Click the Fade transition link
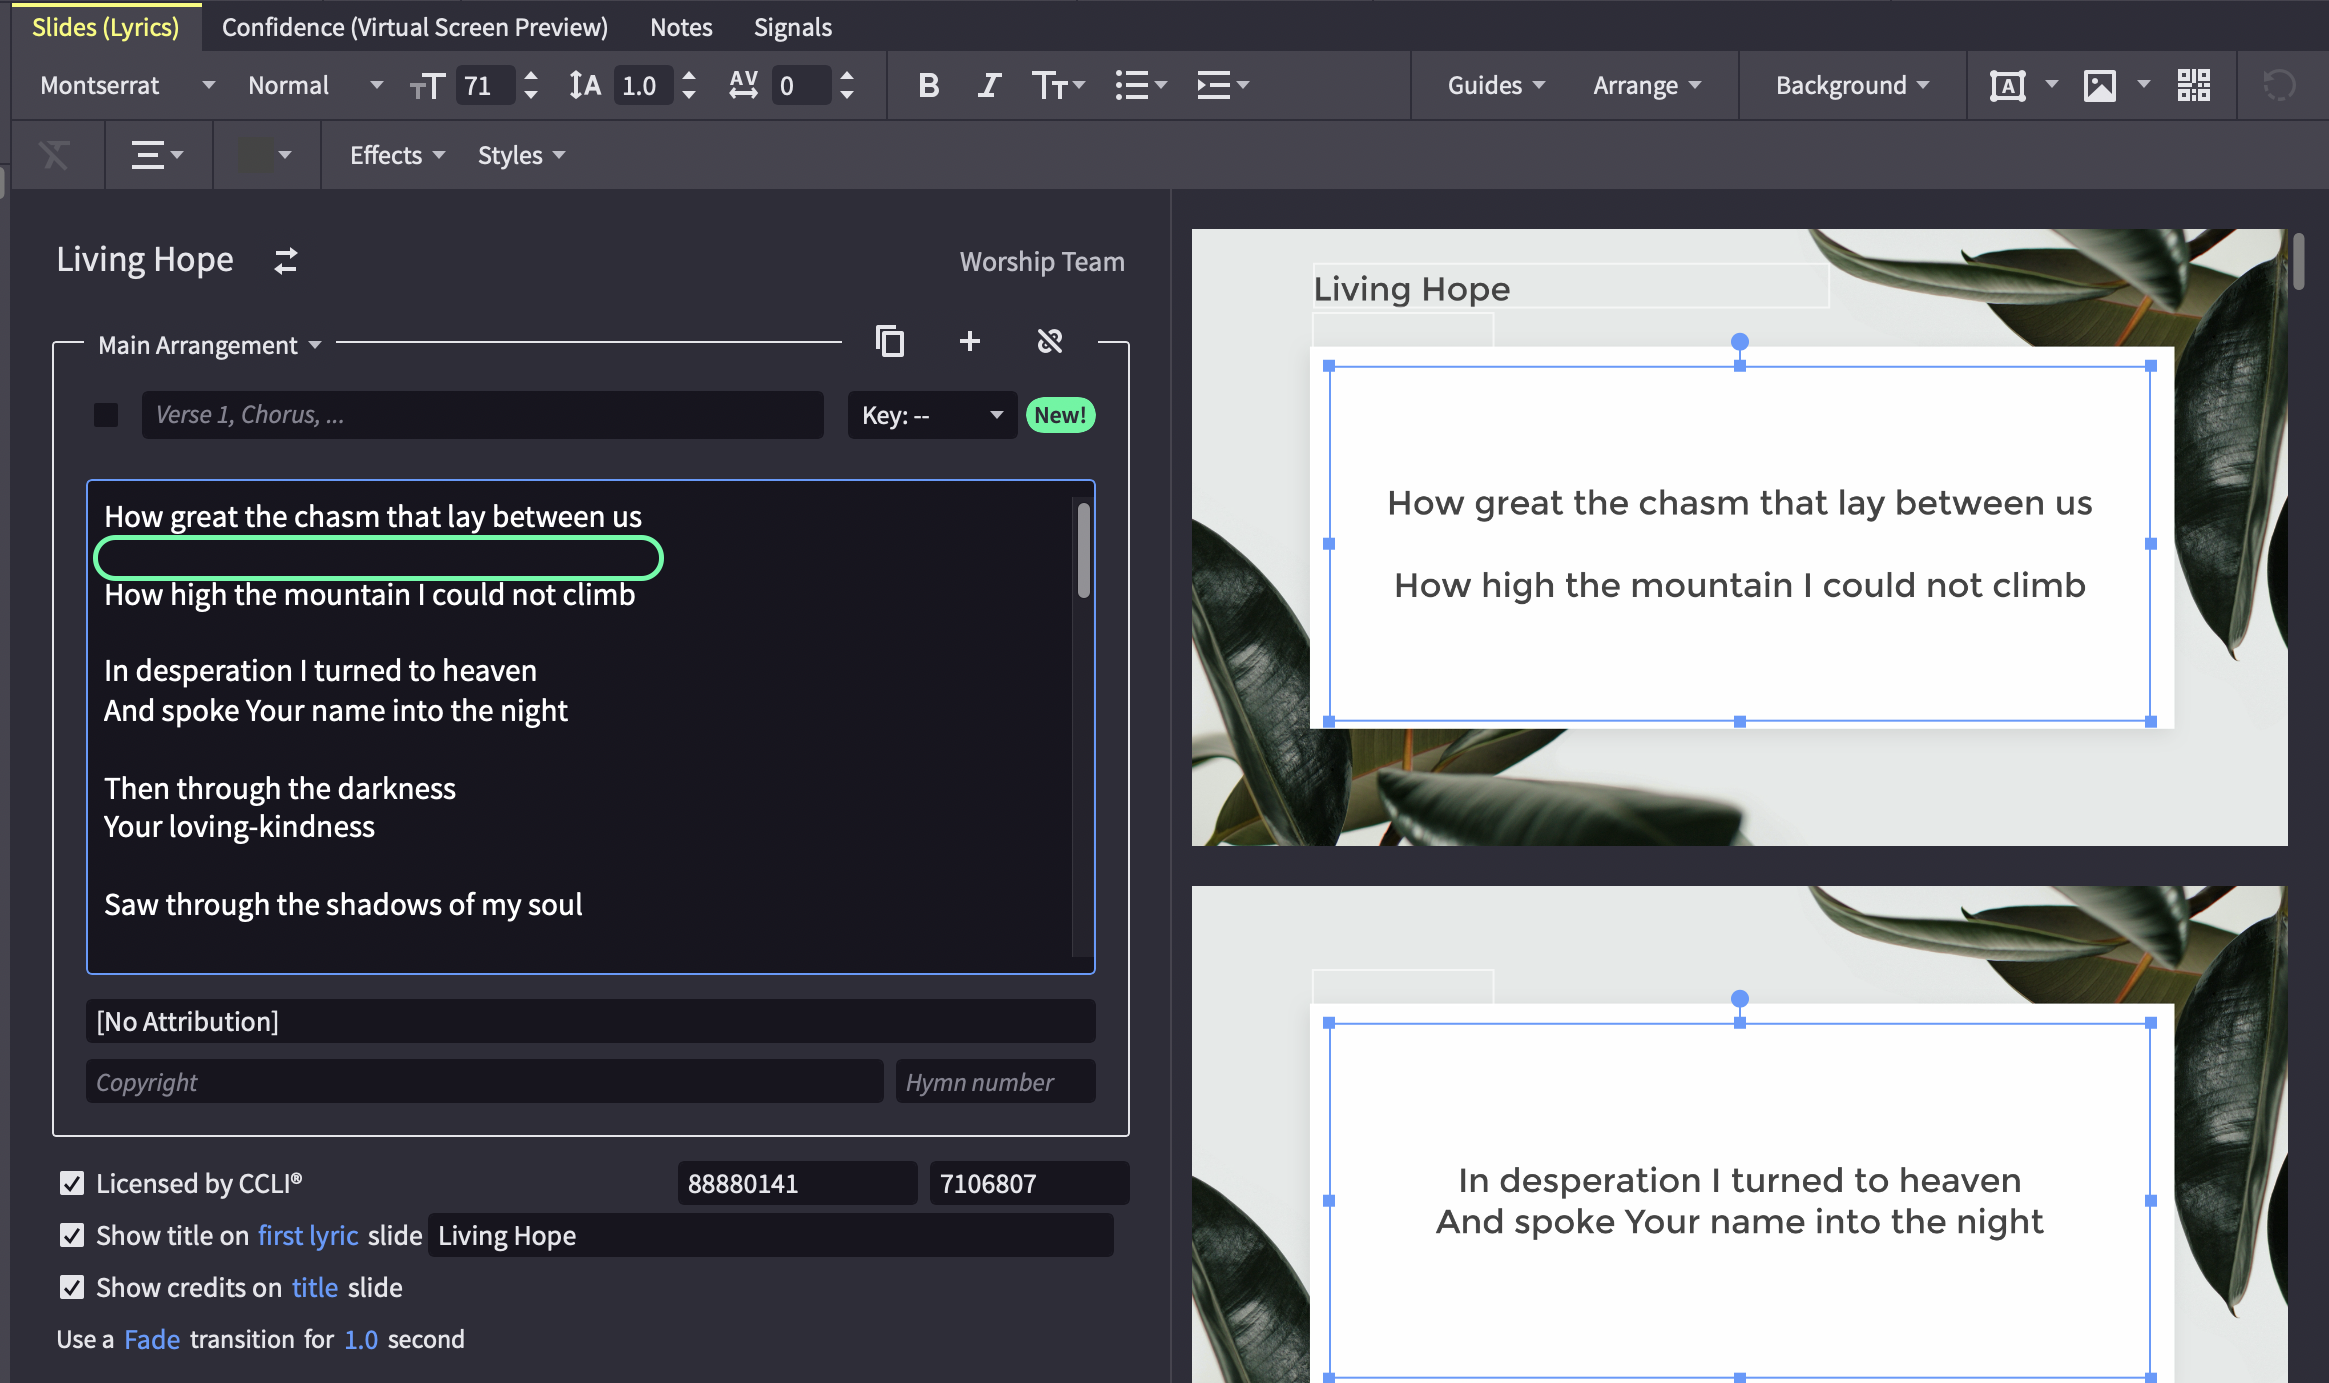Viewport: 2329px width, 1383px height. click(152, 1339)
